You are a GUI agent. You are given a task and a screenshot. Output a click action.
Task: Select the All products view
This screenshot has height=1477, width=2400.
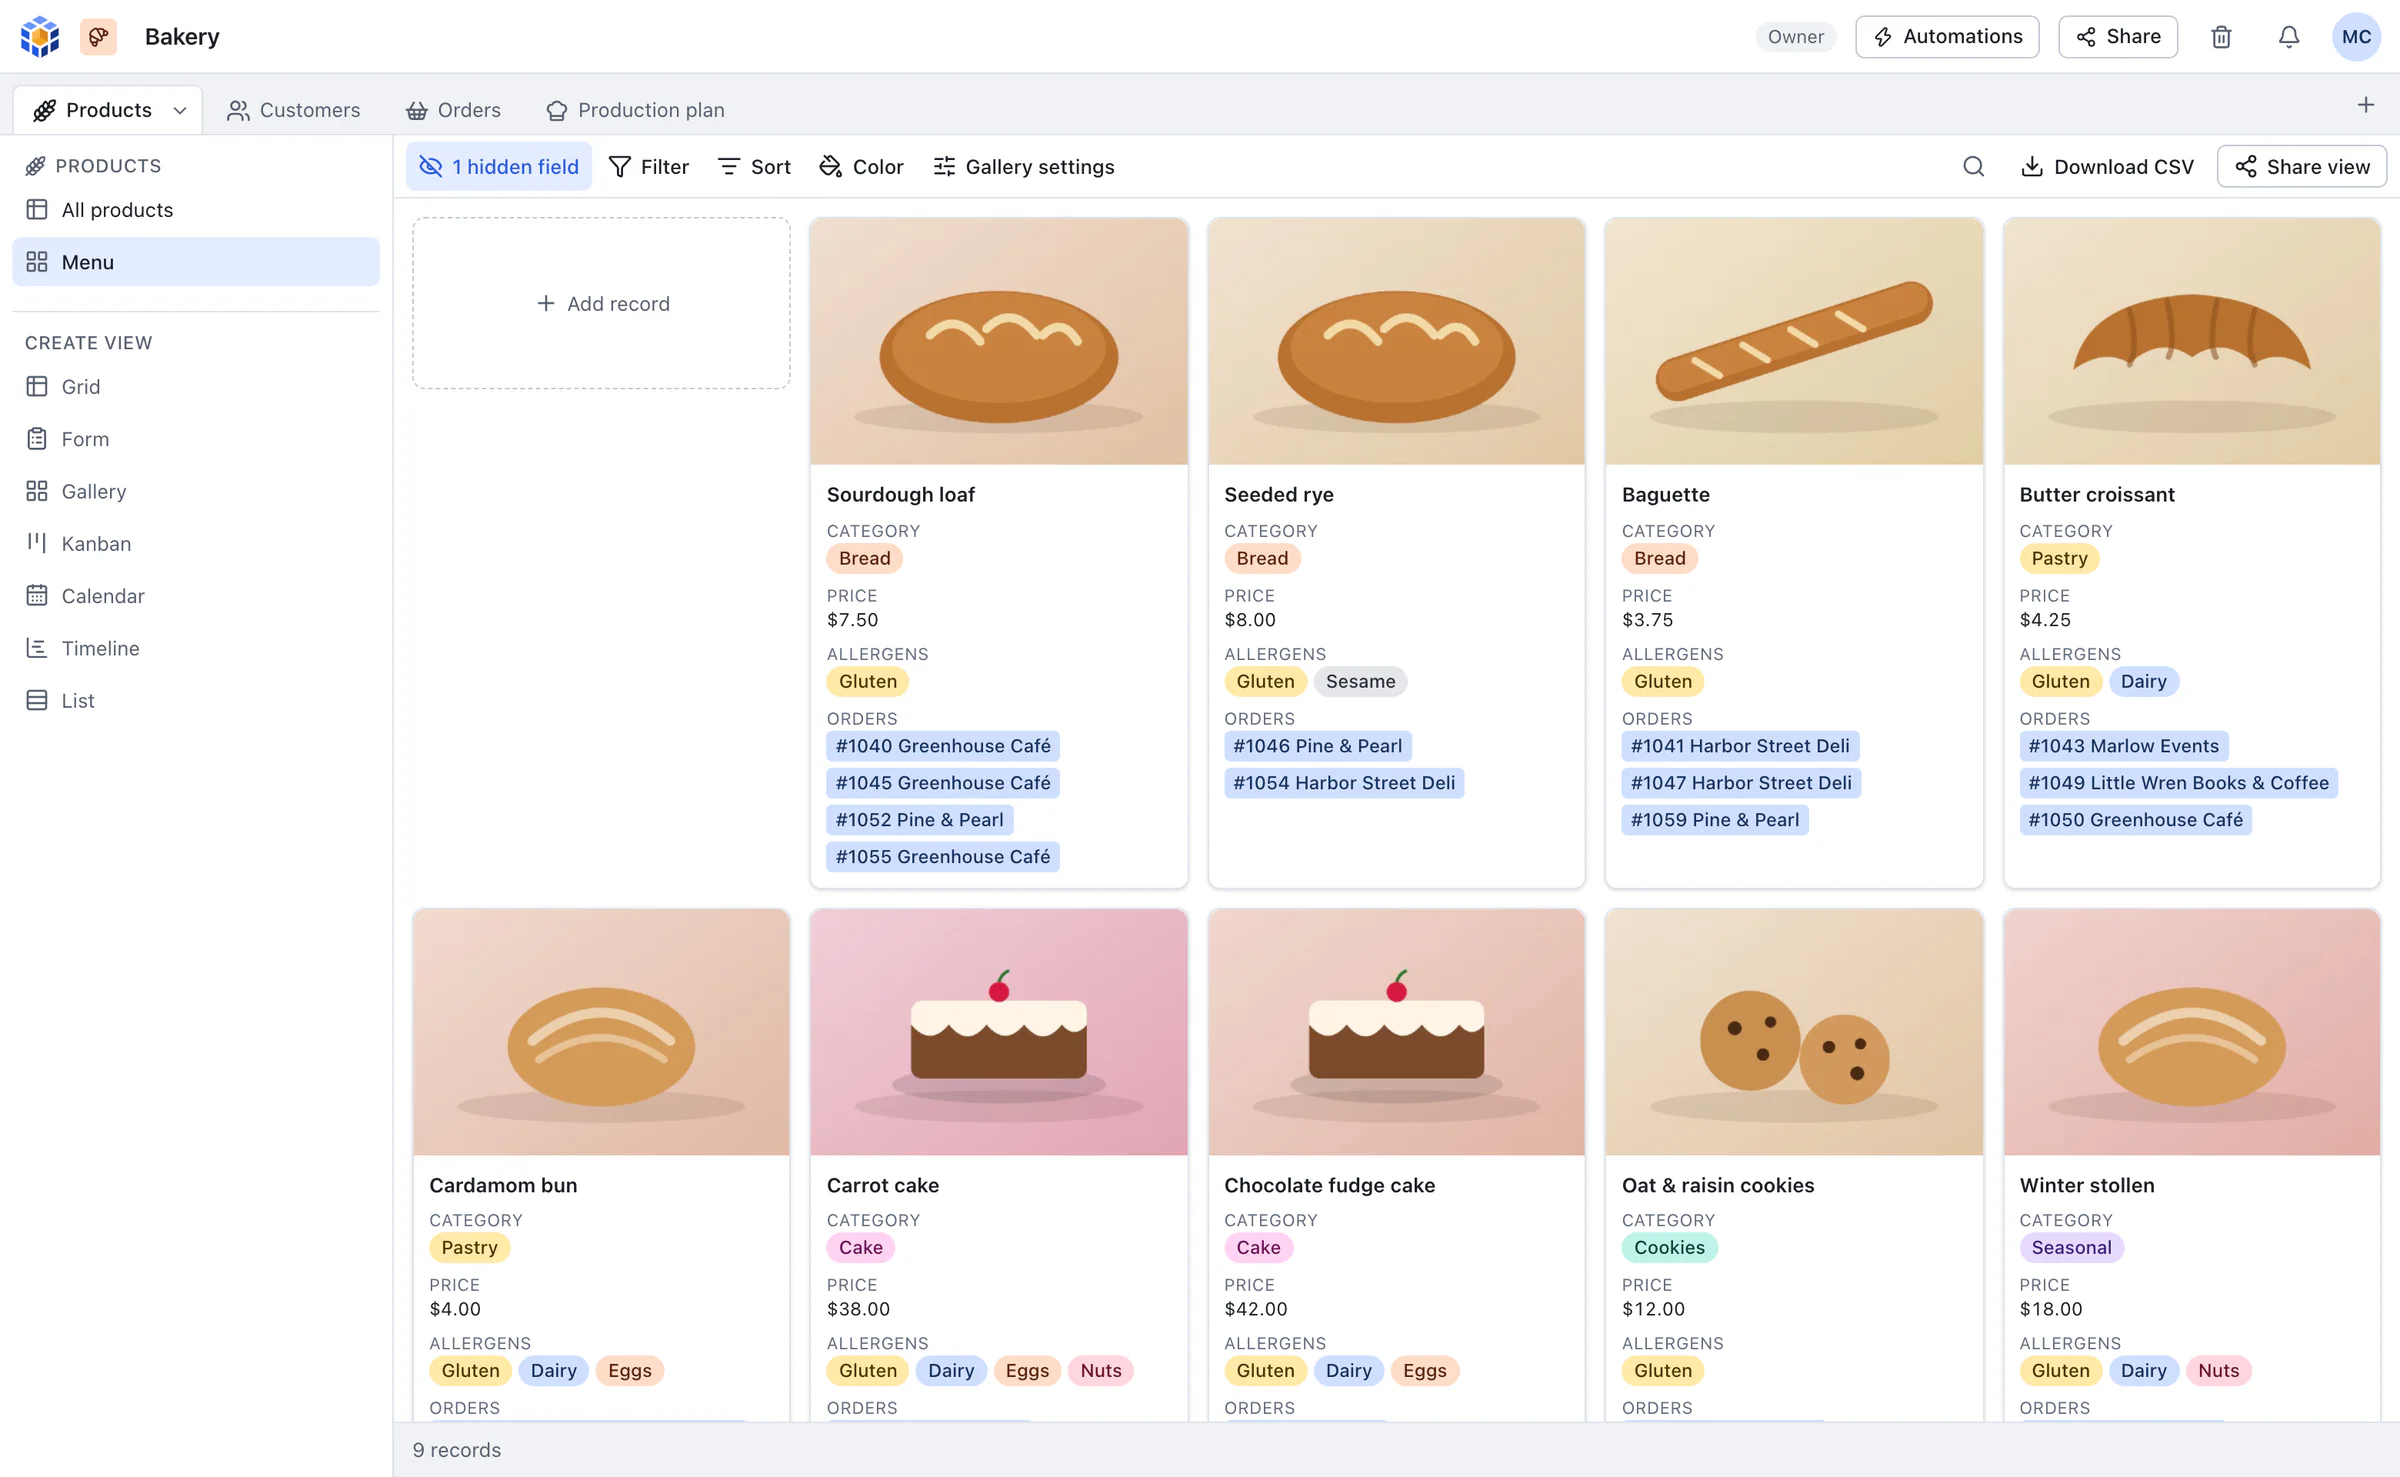(x=196, y=210)
